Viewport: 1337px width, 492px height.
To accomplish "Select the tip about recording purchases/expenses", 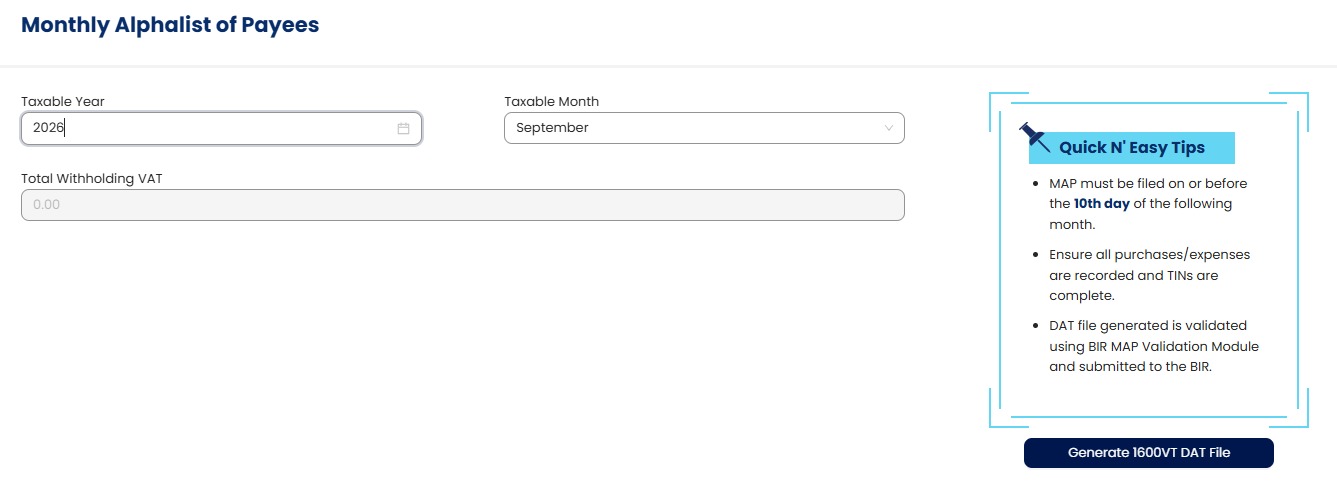I will (x=1149, y=275).
